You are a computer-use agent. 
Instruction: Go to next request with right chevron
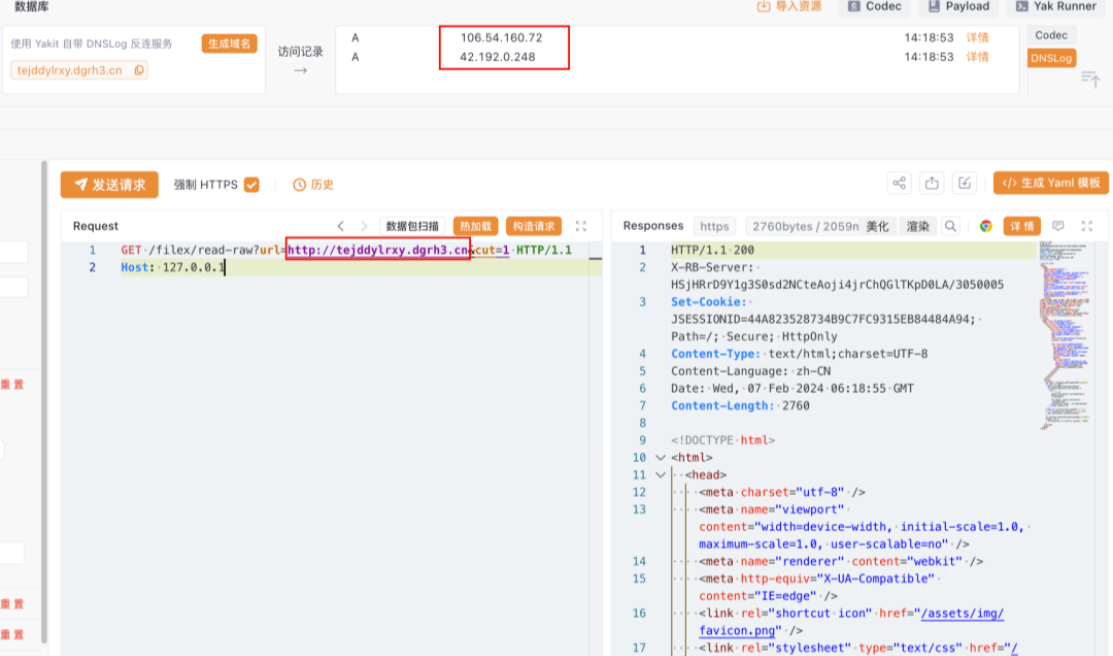point(363,226)
